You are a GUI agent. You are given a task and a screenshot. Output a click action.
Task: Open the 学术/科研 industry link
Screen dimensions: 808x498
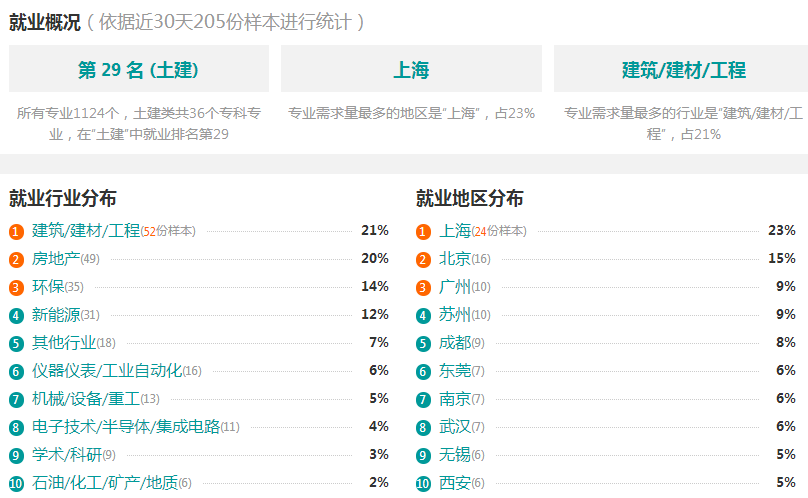click(67, 455)
